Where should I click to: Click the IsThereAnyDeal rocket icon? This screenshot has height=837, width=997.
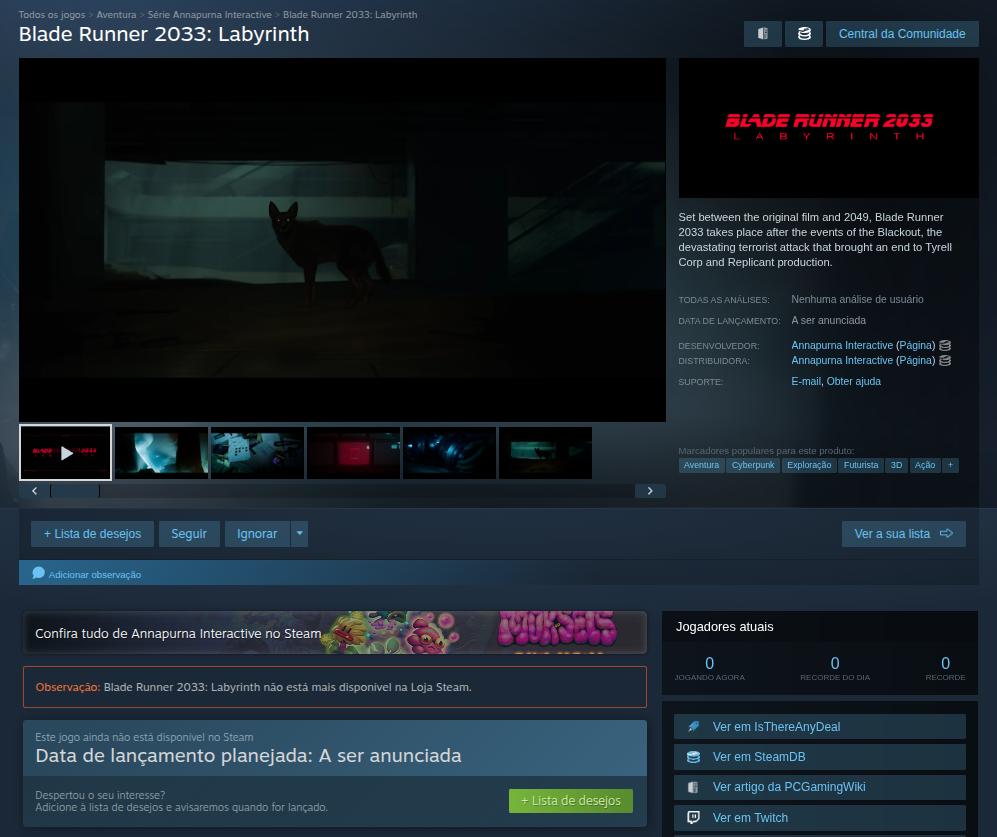tap(693, 727)
